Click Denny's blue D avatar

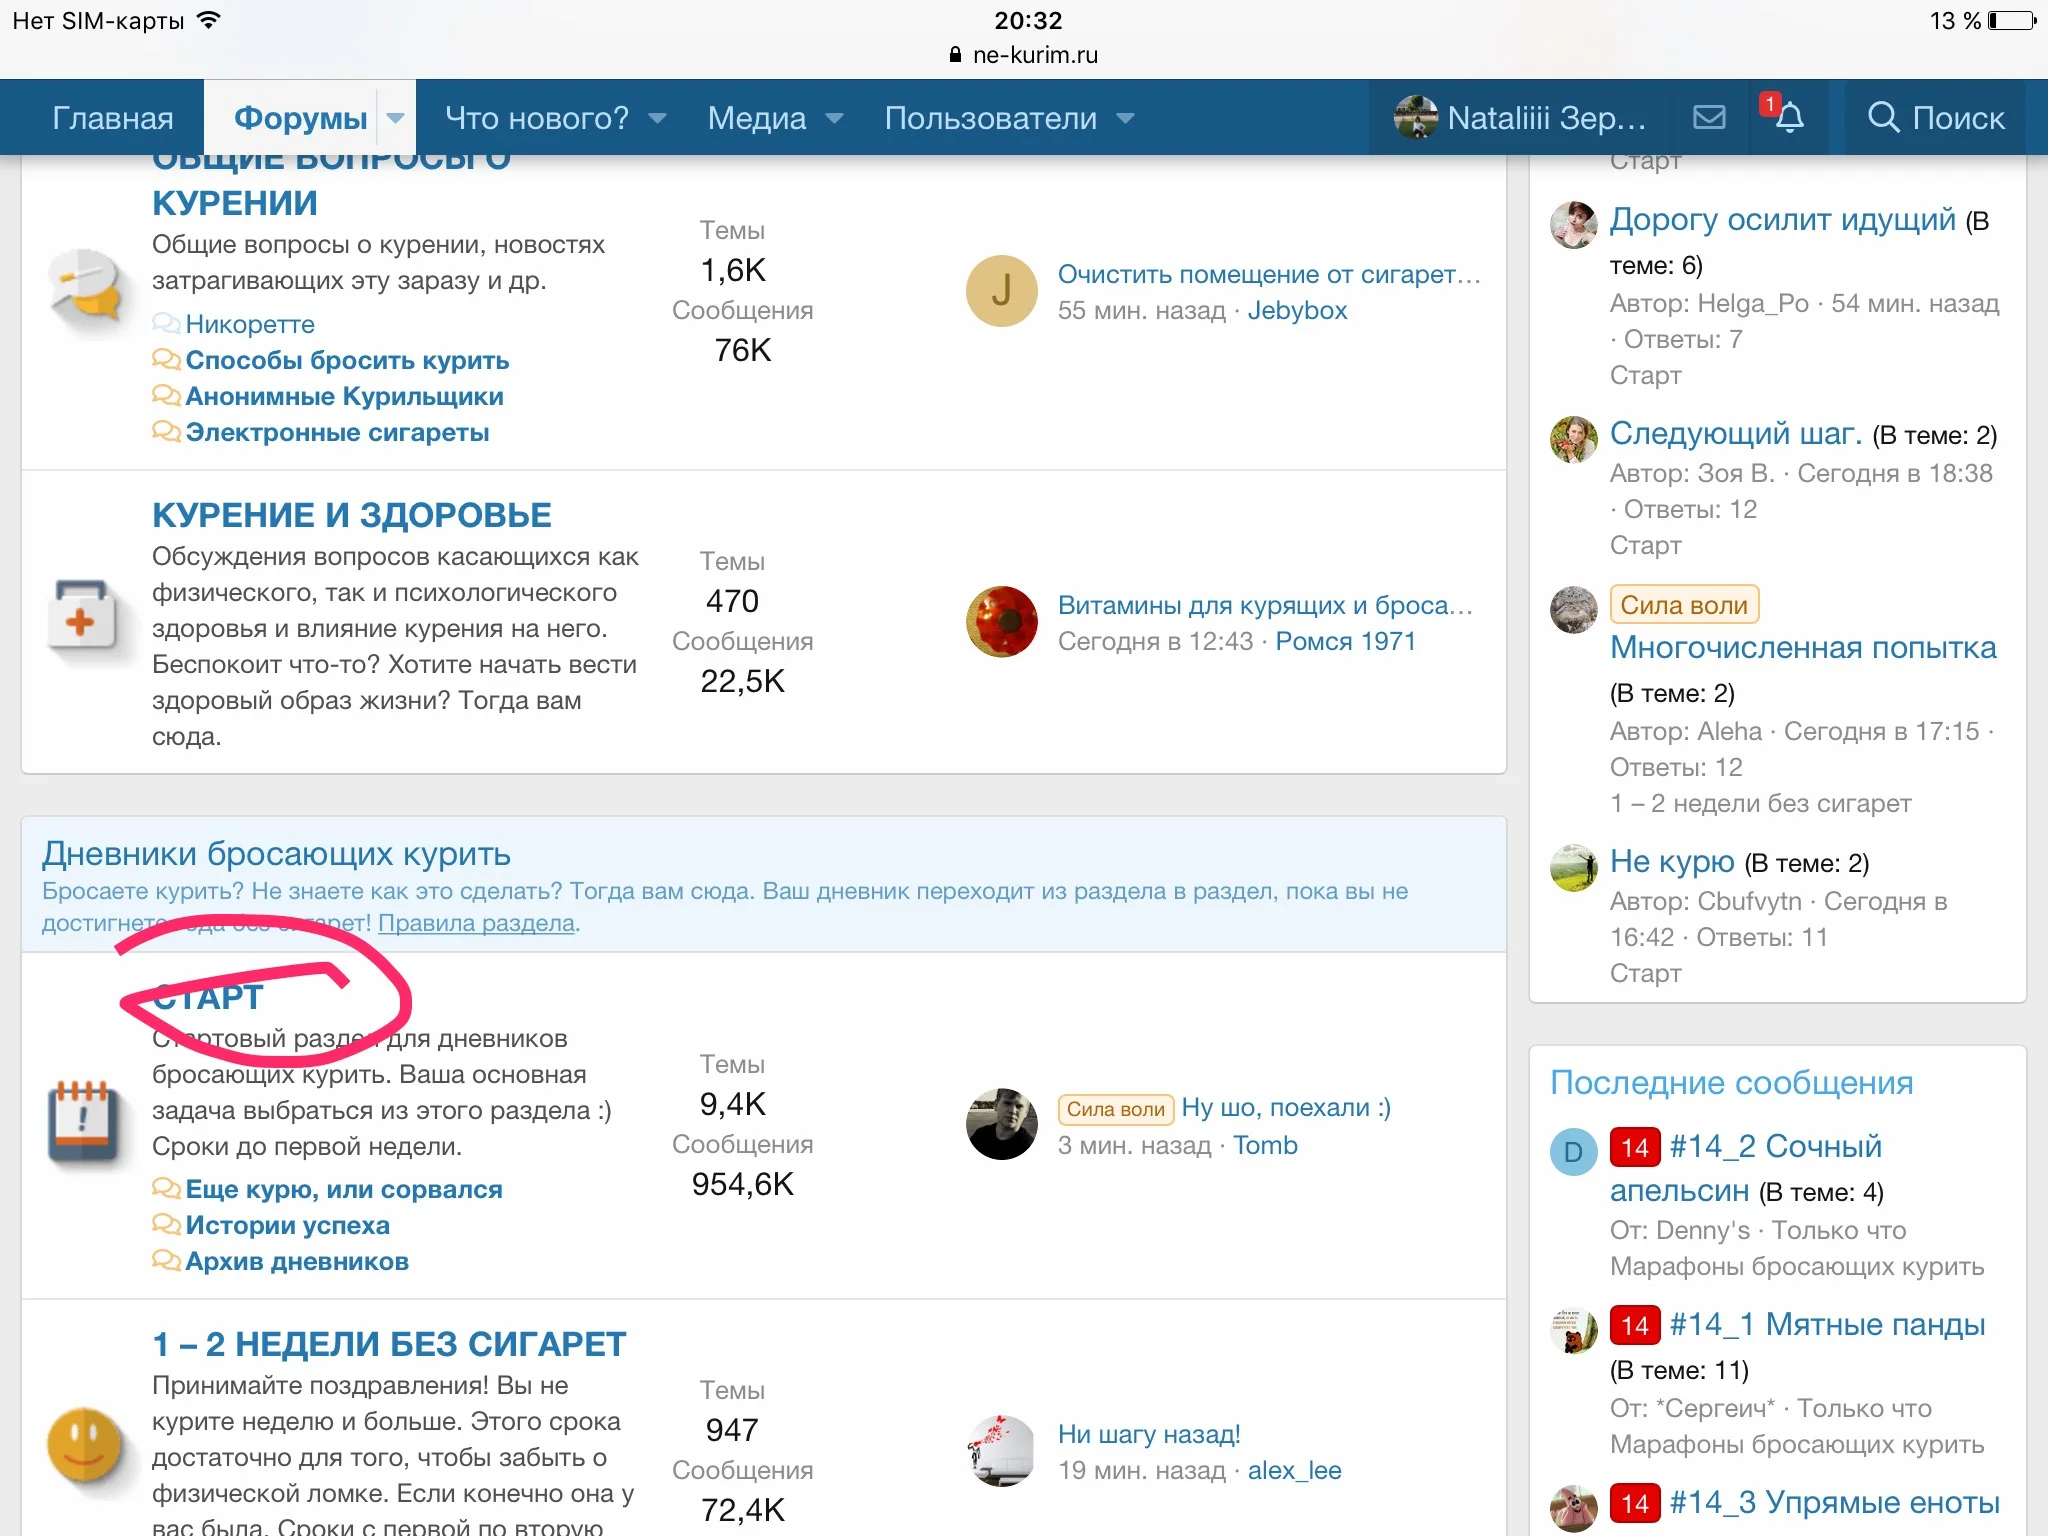[x=1573, y=1152]
